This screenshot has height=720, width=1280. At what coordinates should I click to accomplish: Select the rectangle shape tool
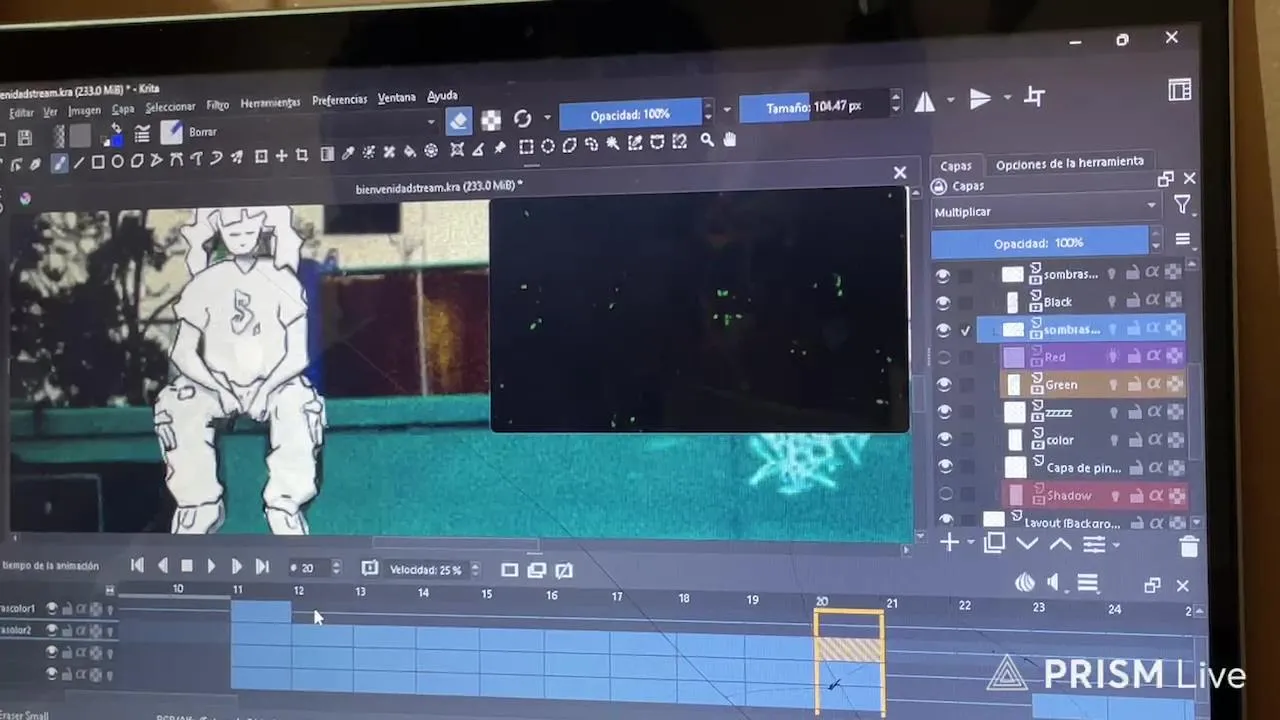[98, 161]
